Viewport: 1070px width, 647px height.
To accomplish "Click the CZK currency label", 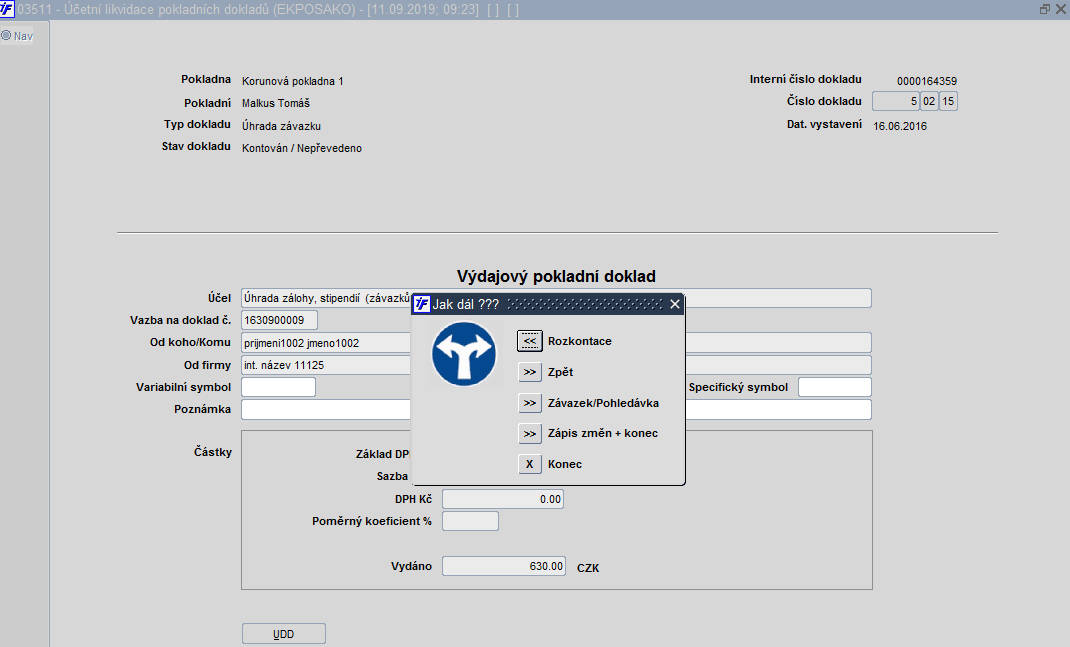I will 588,568.
